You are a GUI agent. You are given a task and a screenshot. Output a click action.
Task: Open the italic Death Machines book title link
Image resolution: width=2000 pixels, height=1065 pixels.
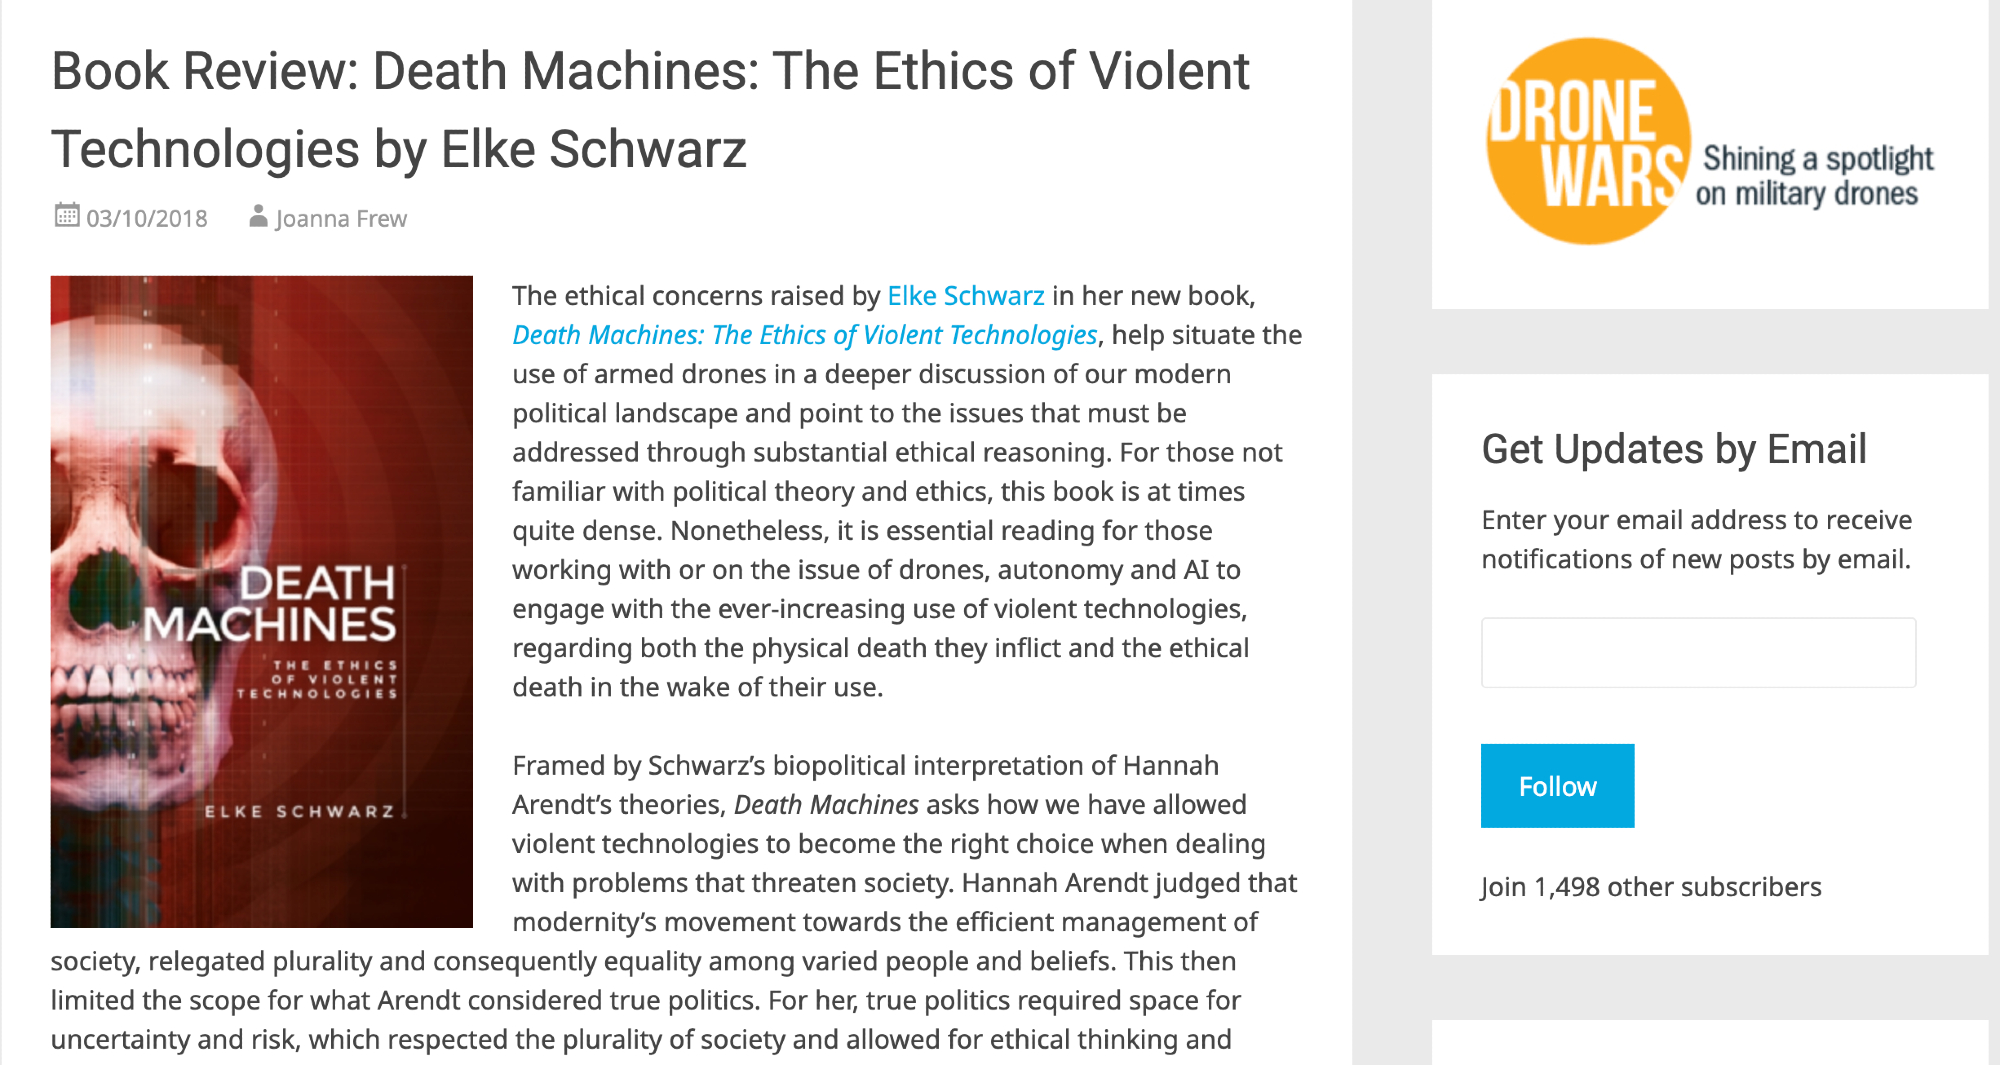[805, 335]
